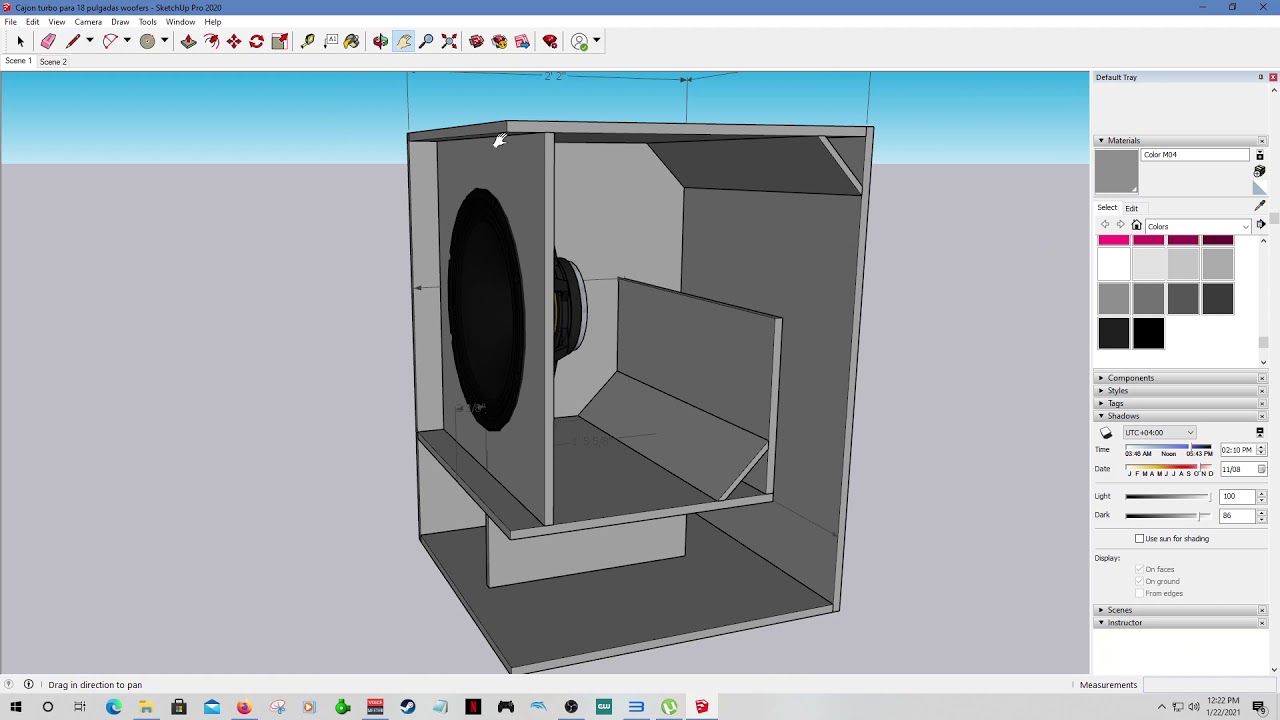Expand the Tags panel
The image size is (1280, 720).
coord(1101,403)
